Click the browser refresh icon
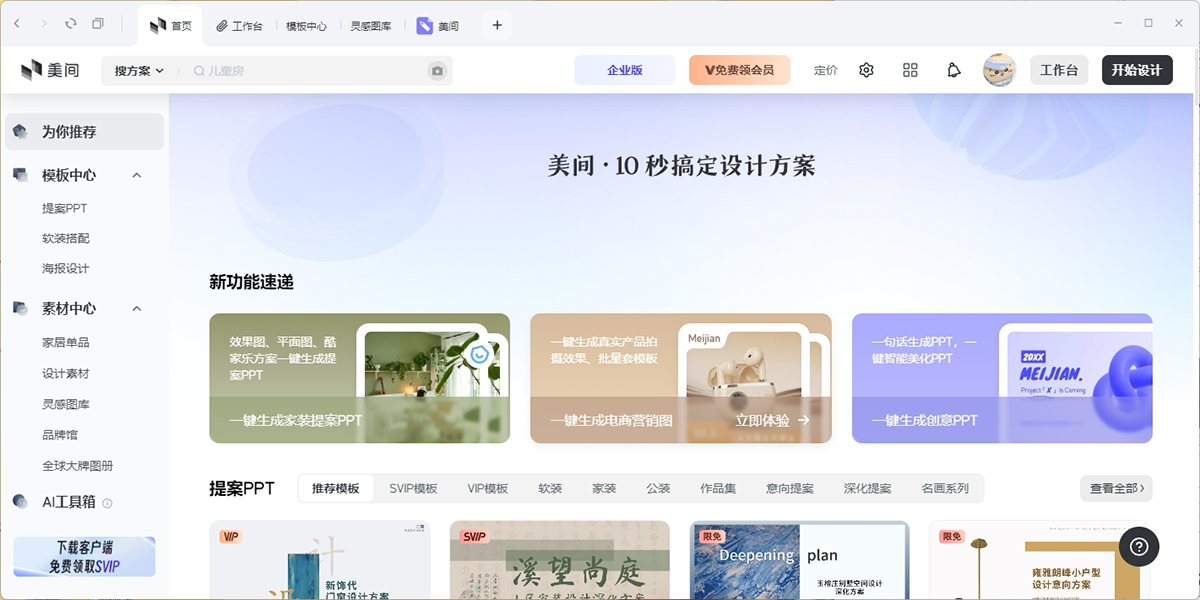This screenshot has height=600, width=1200. (70, 24)
